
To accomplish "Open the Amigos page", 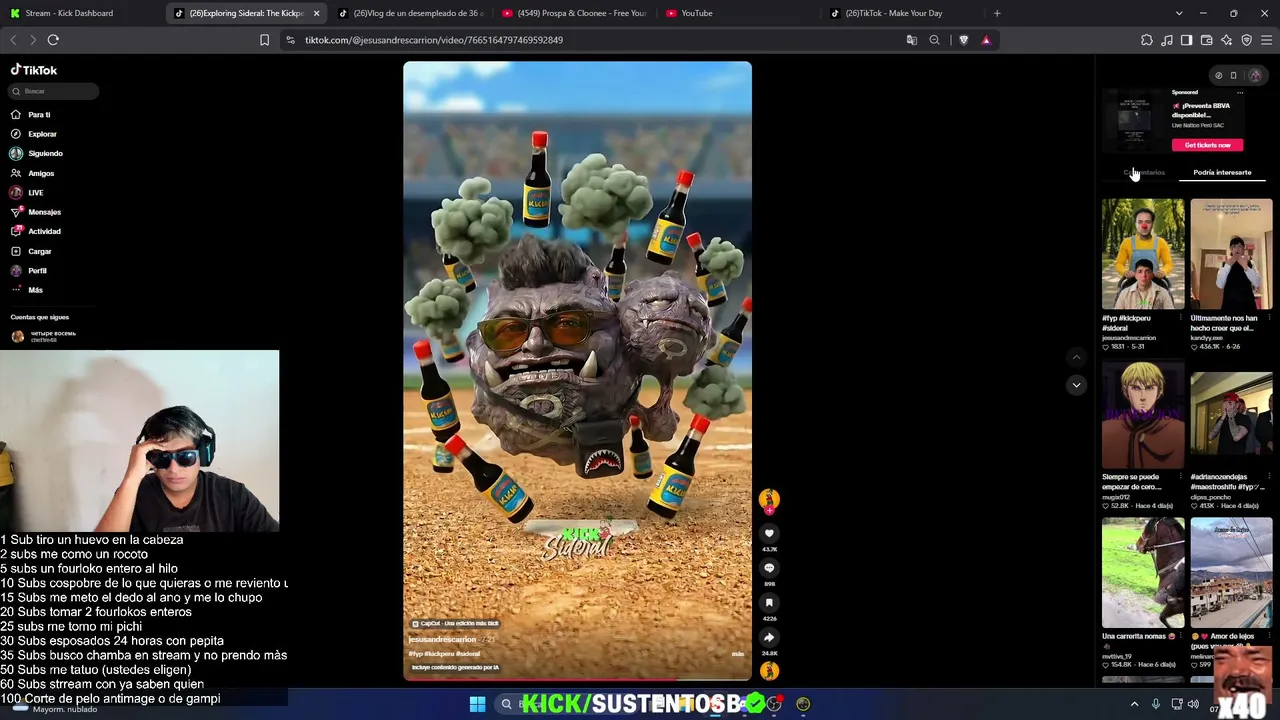I will pos(33,173).
